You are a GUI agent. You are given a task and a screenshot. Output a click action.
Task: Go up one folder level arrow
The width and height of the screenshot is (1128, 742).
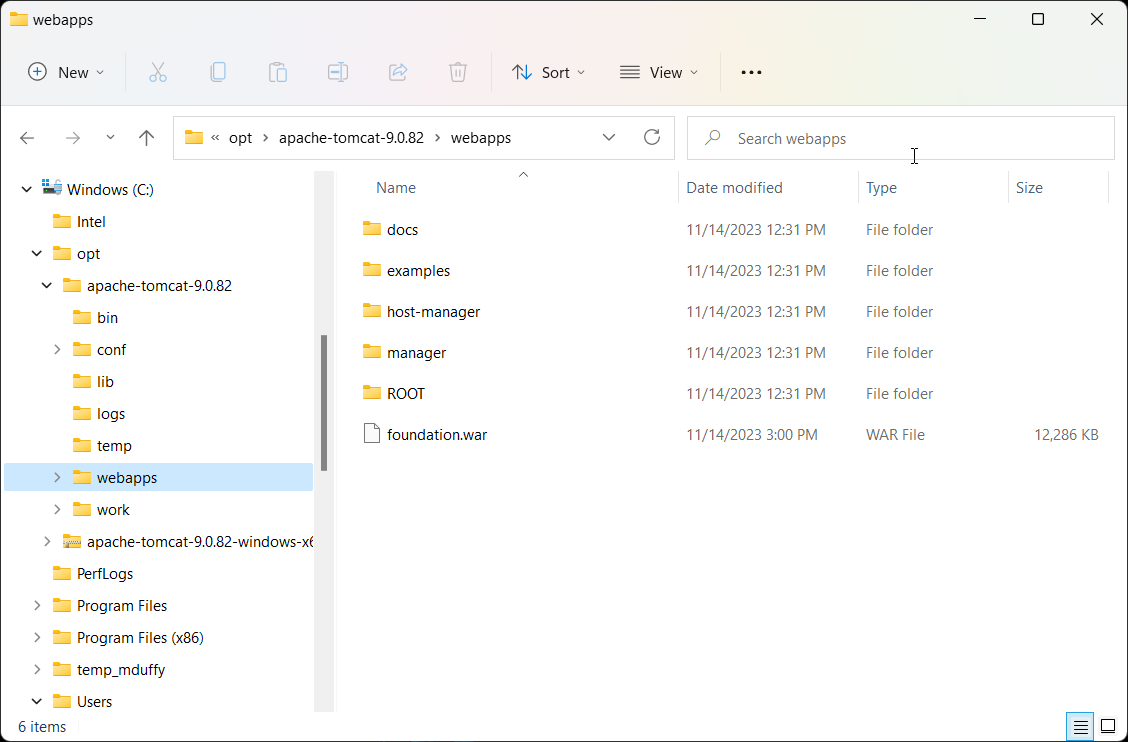pos(146,138)
